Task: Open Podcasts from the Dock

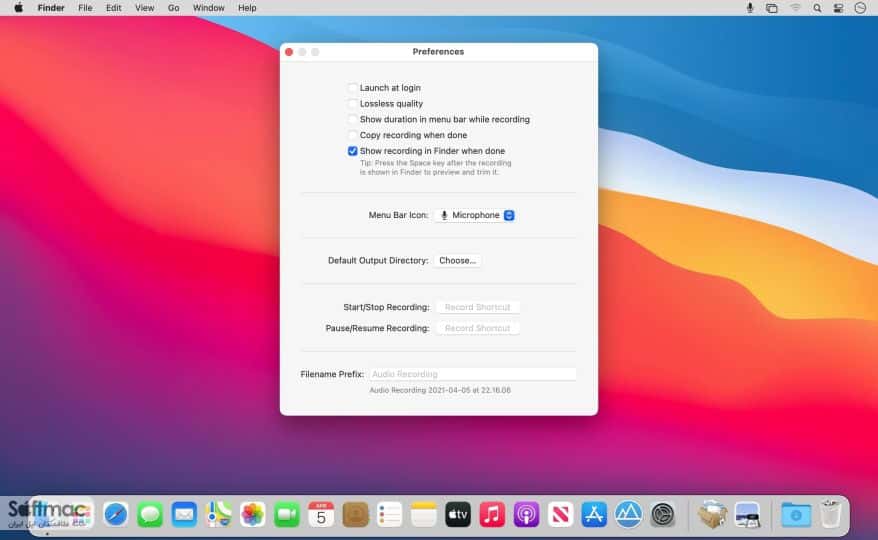Action: [x=526, y=514]
